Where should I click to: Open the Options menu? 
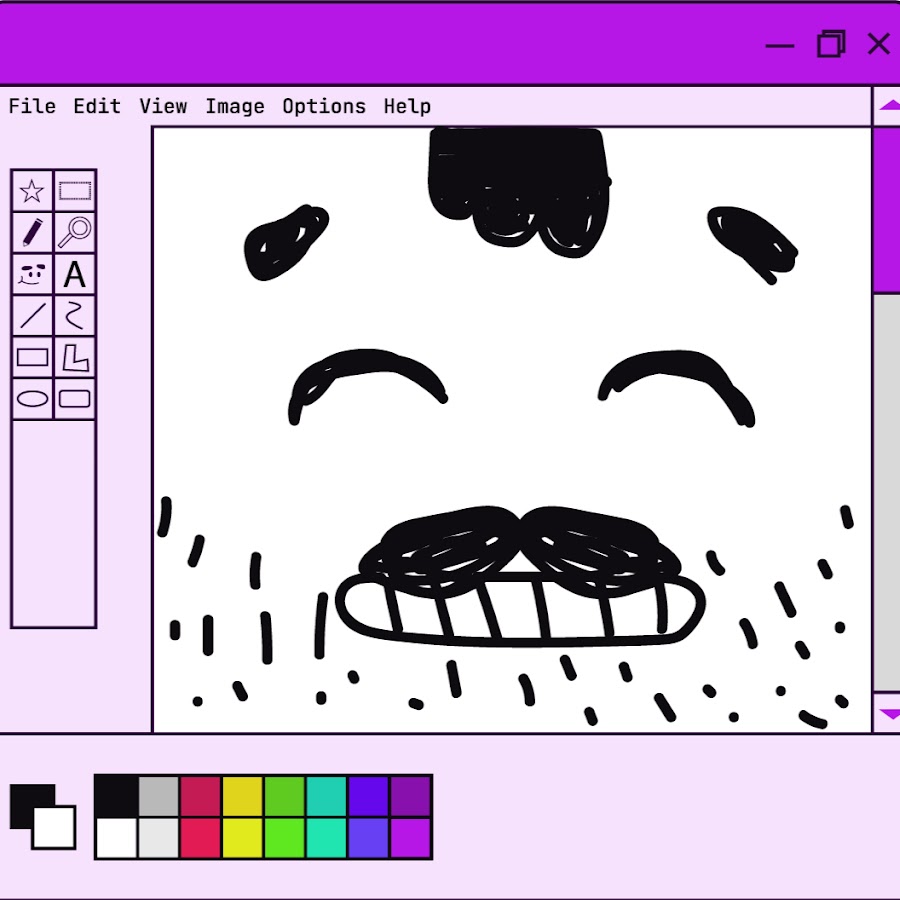[x=324, y=106]
